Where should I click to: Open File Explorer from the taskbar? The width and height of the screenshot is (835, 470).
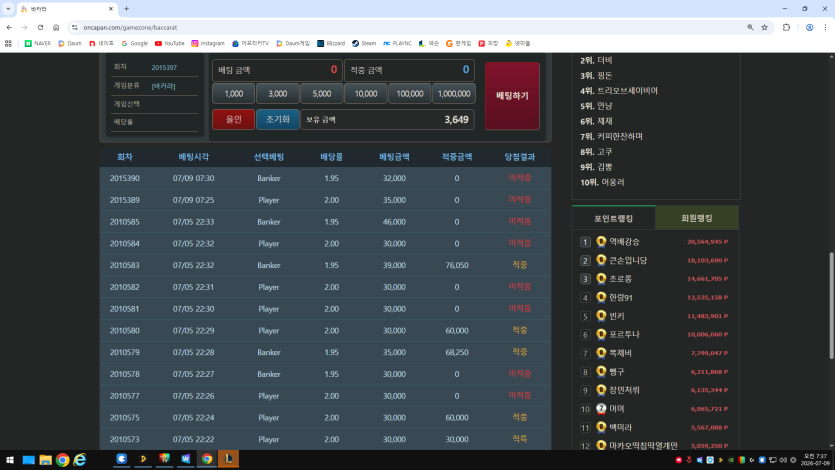coord(46,459)
